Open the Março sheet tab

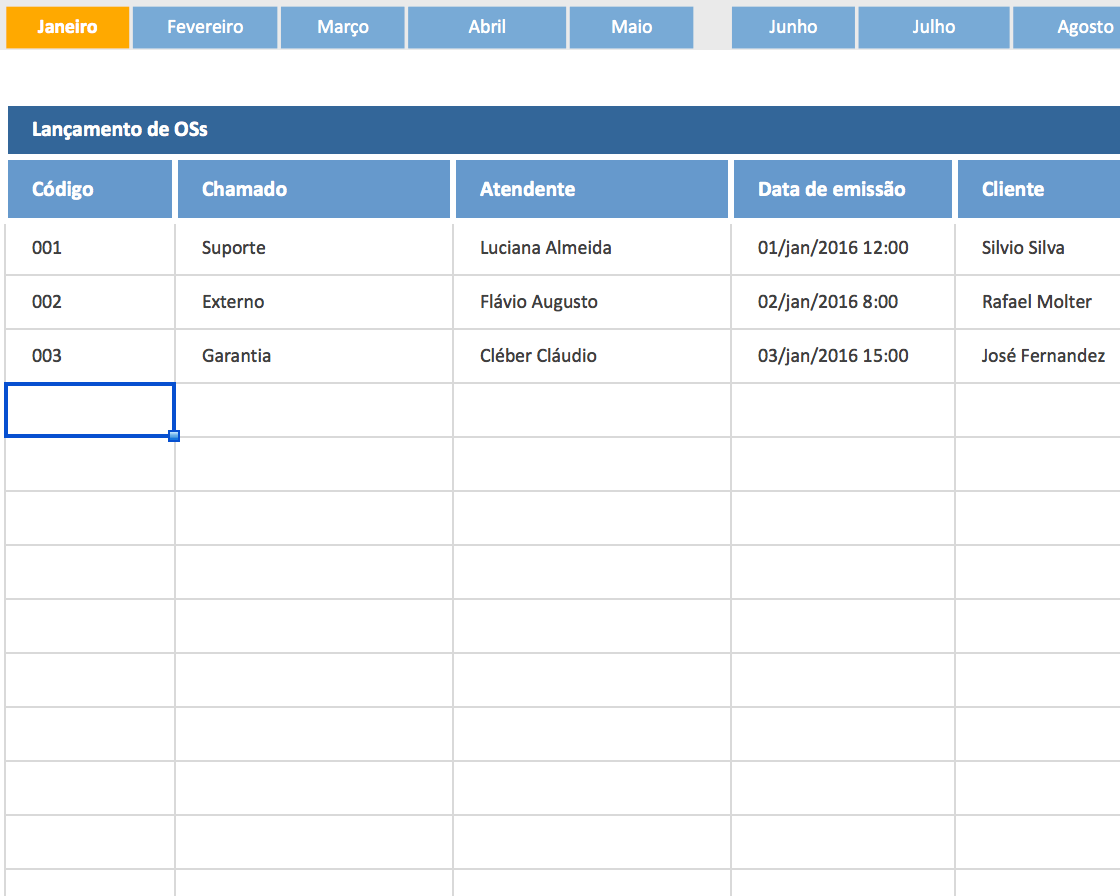click(x=342, y=27)
